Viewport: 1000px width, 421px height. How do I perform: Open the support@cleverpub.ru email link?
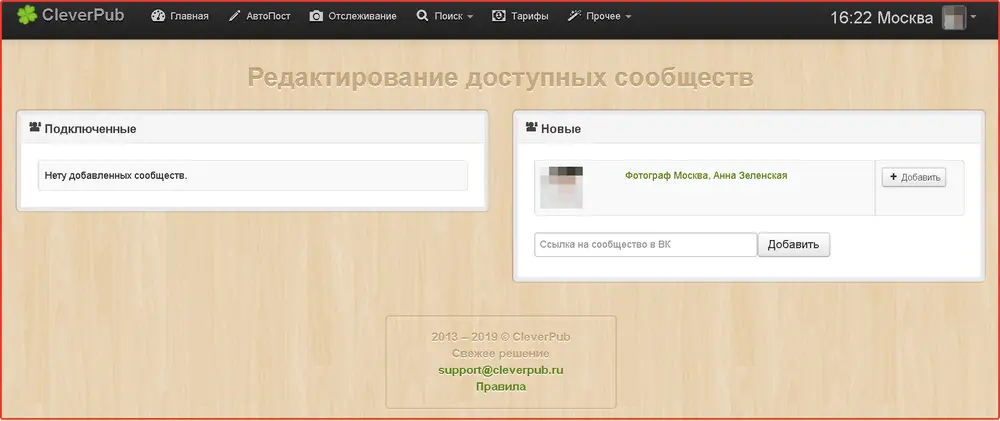pyautogui.click(x=501, y=370)
